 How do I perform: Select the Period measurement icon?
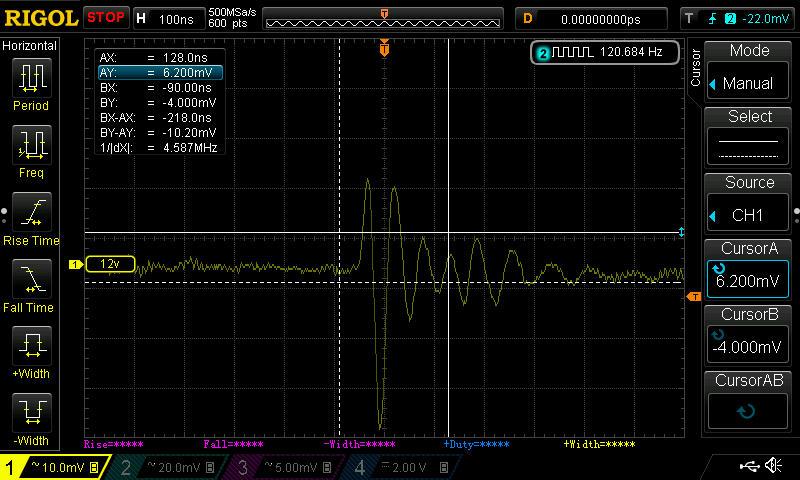point(31,78)
